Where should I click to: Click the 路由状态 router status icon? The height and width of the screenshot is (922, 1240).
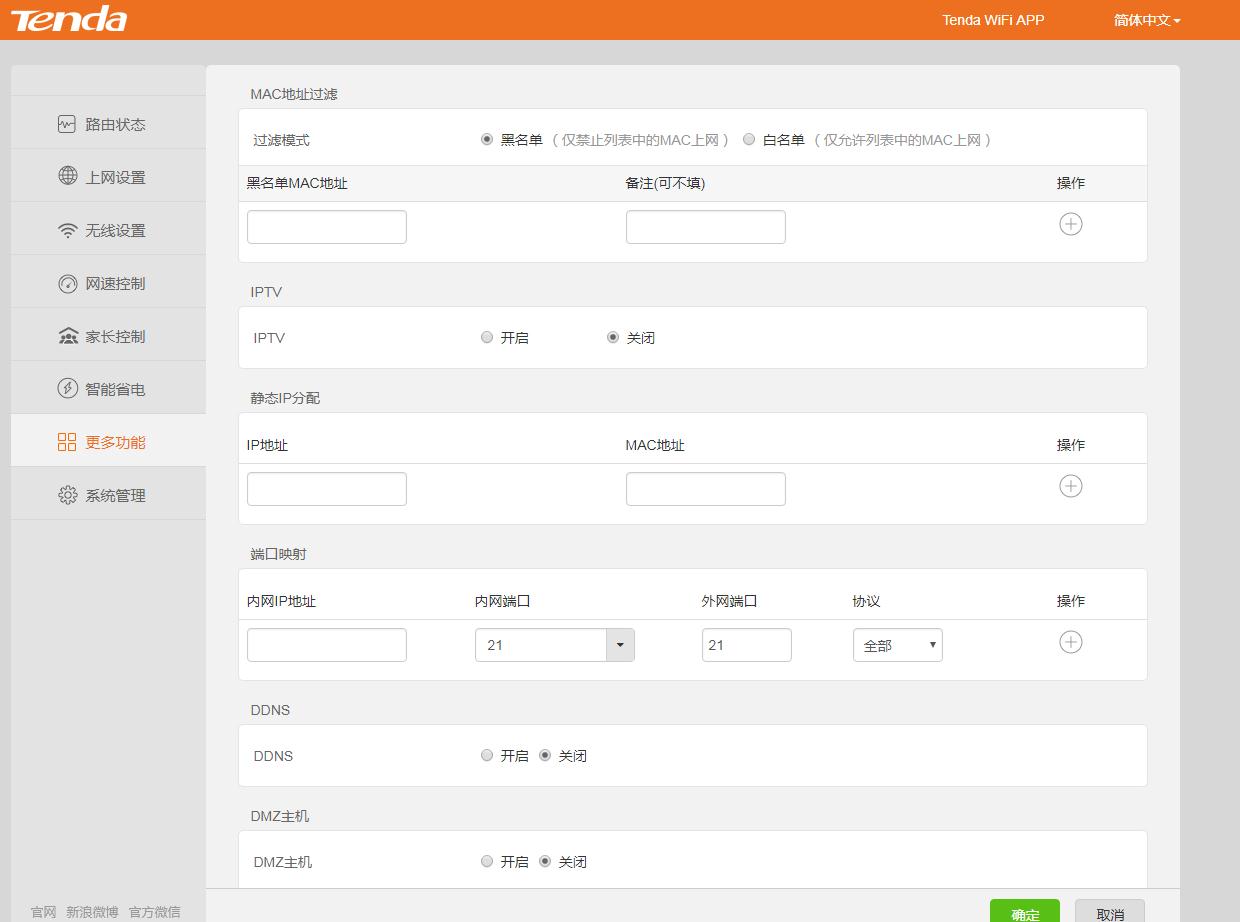67,124
